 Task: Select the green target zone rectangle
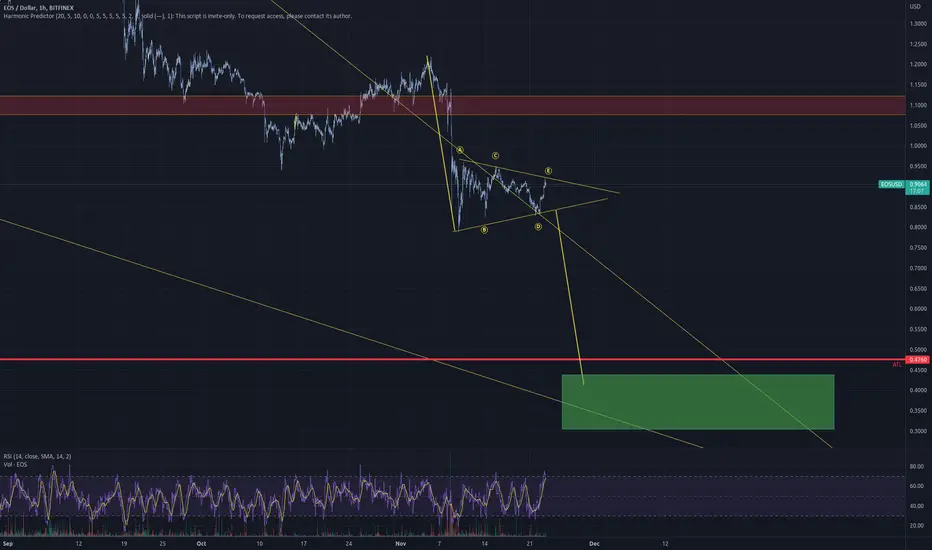click(698, 402)
